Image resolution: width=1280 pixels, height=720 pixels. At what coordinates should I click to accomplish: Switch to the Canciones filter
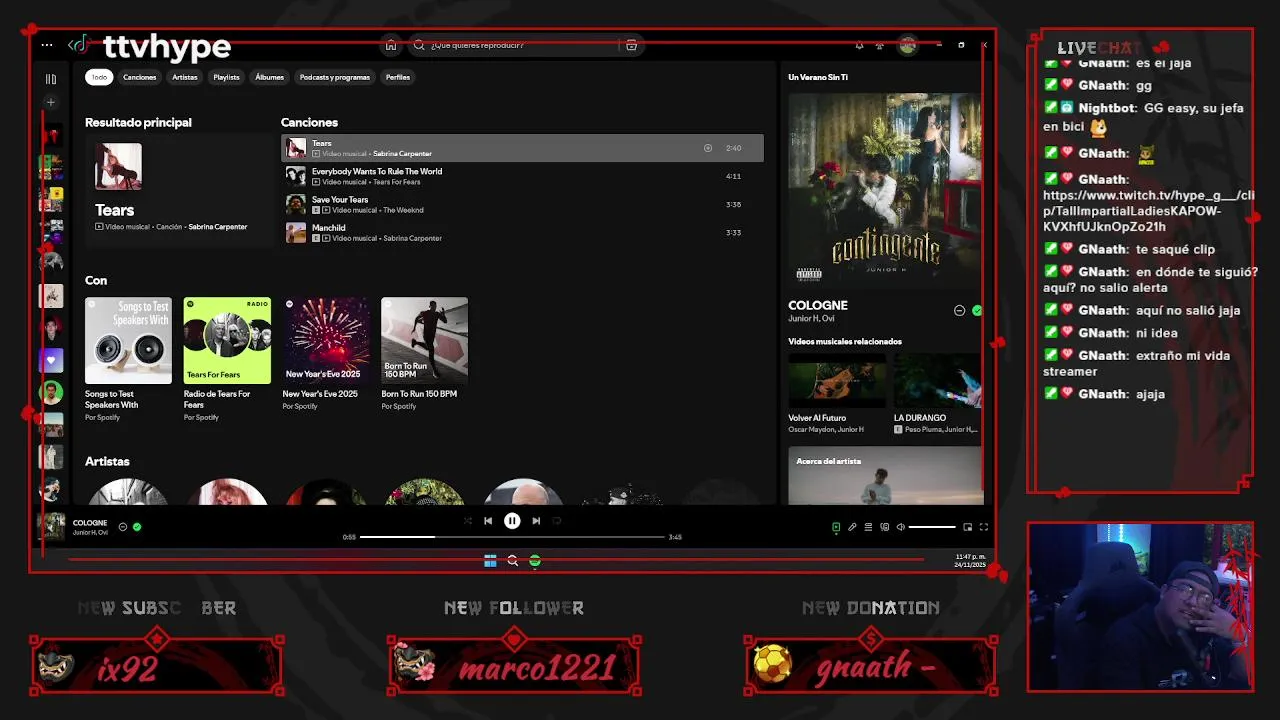pos(140,77)
